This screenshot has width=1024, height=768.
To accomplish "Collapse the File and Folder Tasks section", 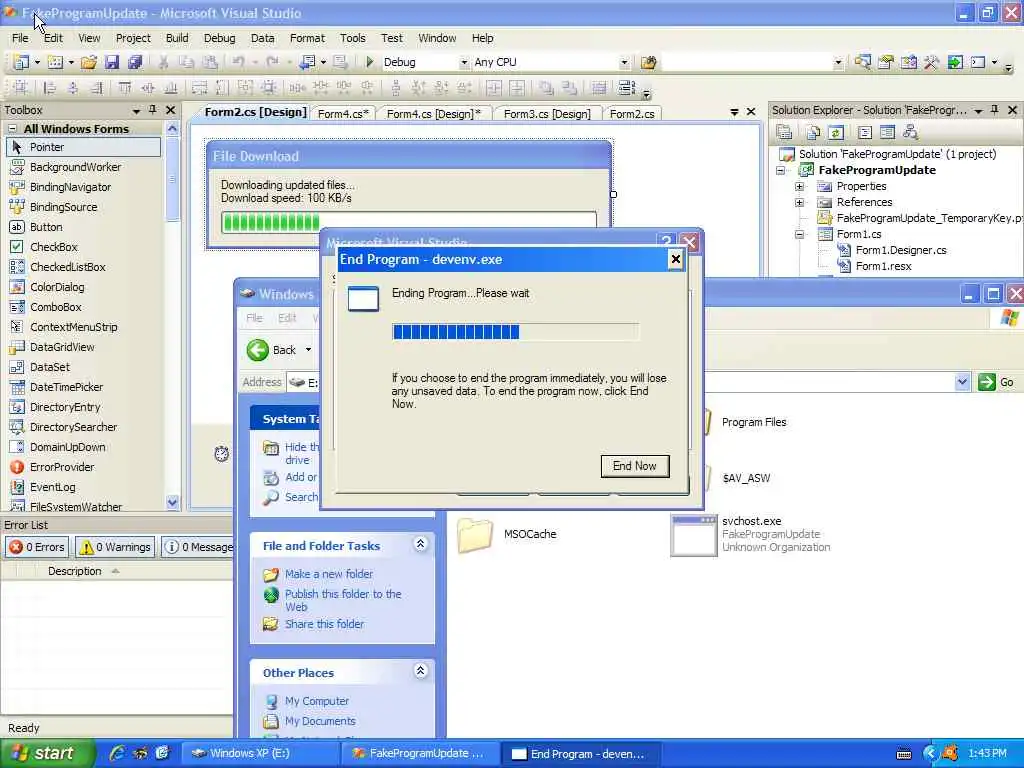I will (421, 544).
